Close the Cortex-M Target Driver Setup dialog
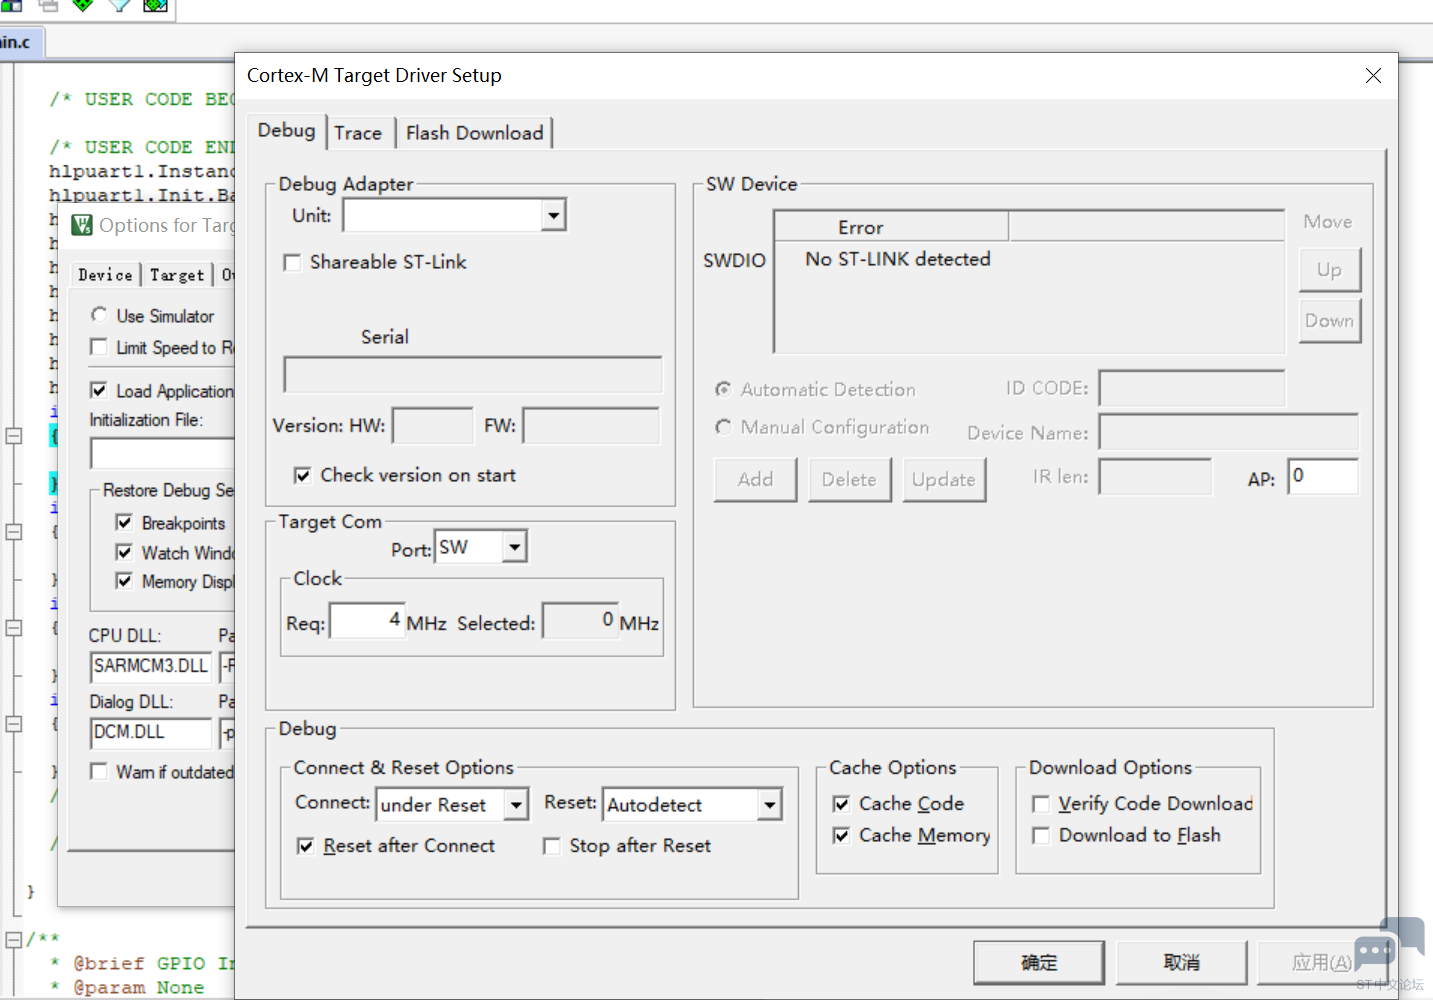 (1373, 76)
